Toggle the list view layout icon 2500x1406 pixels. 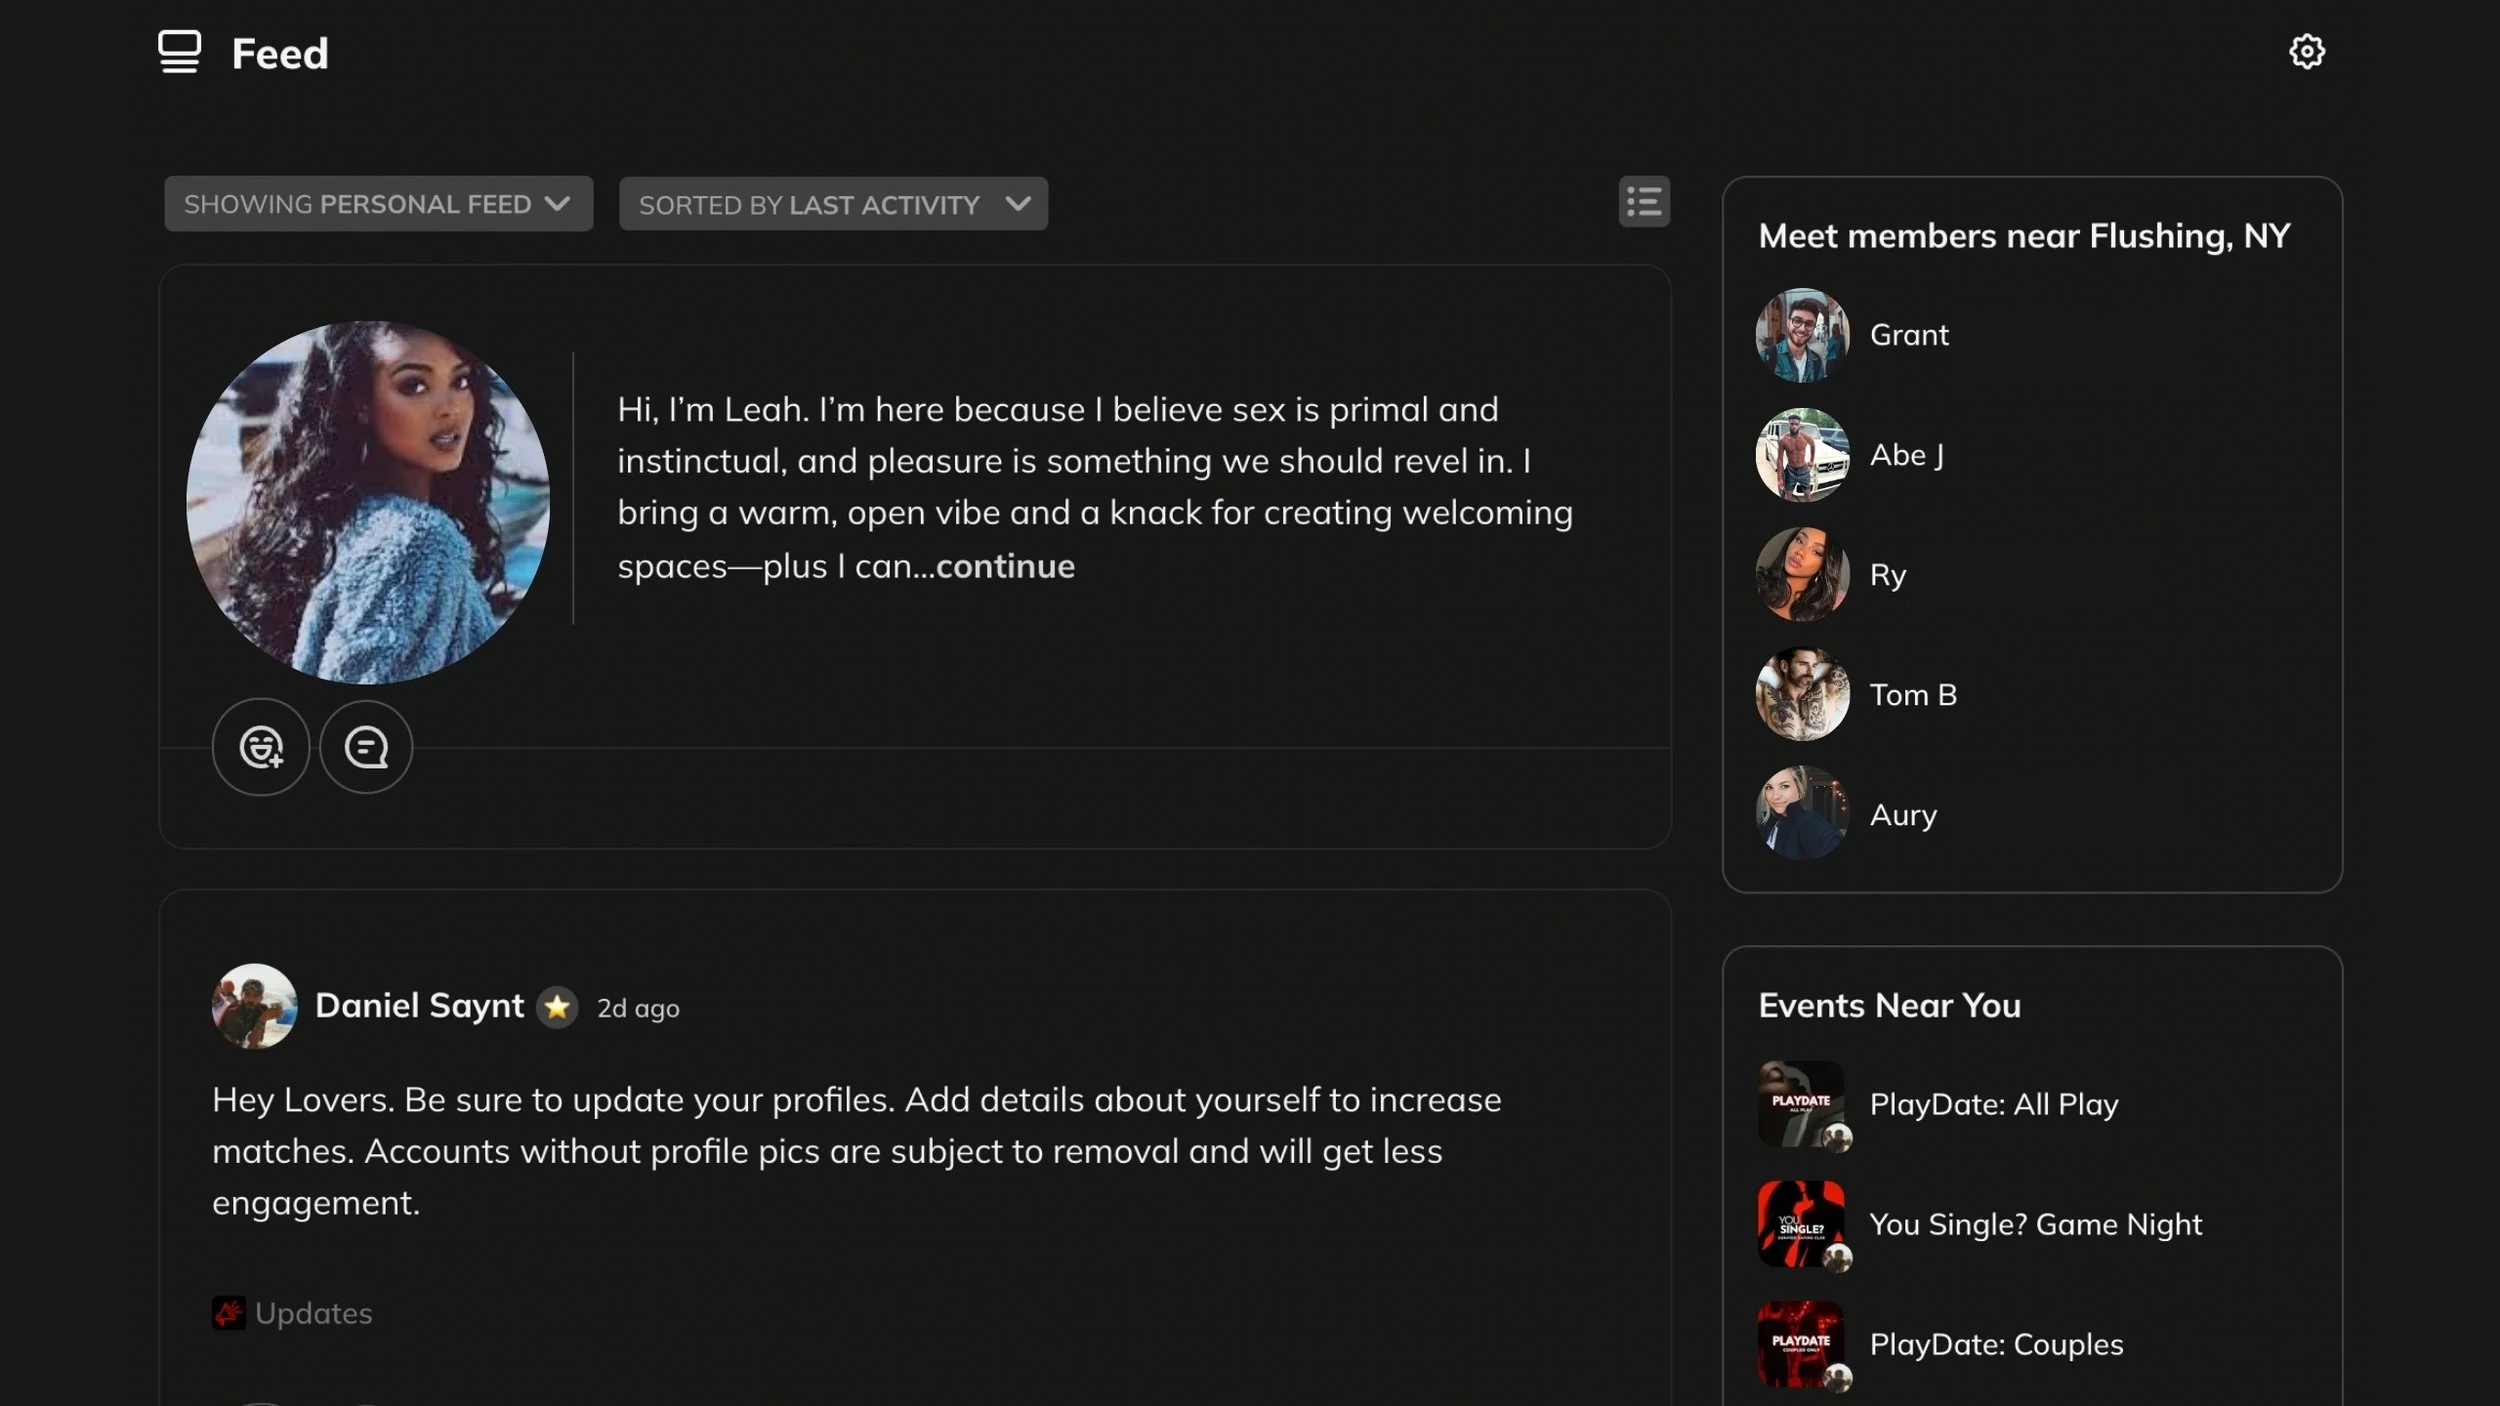pos(1644,202)
